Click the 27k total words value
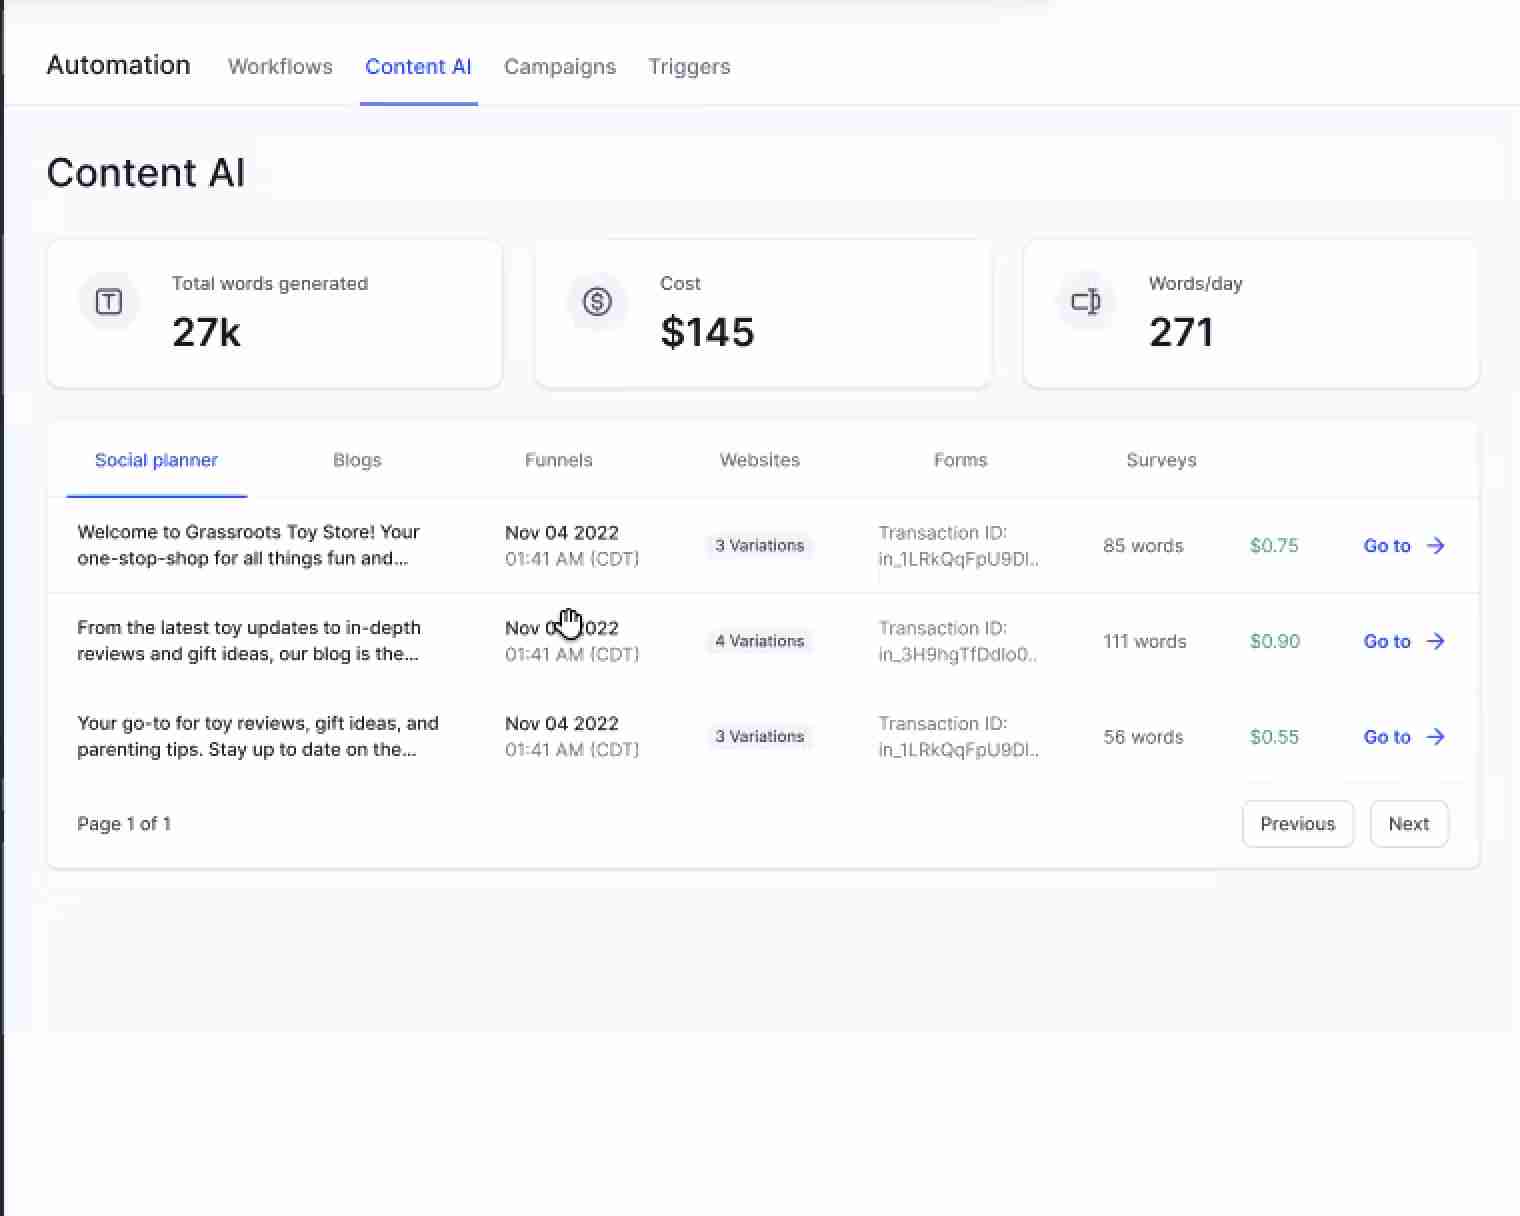This screenshot has width=1520, height=1216. coord(206,332)
